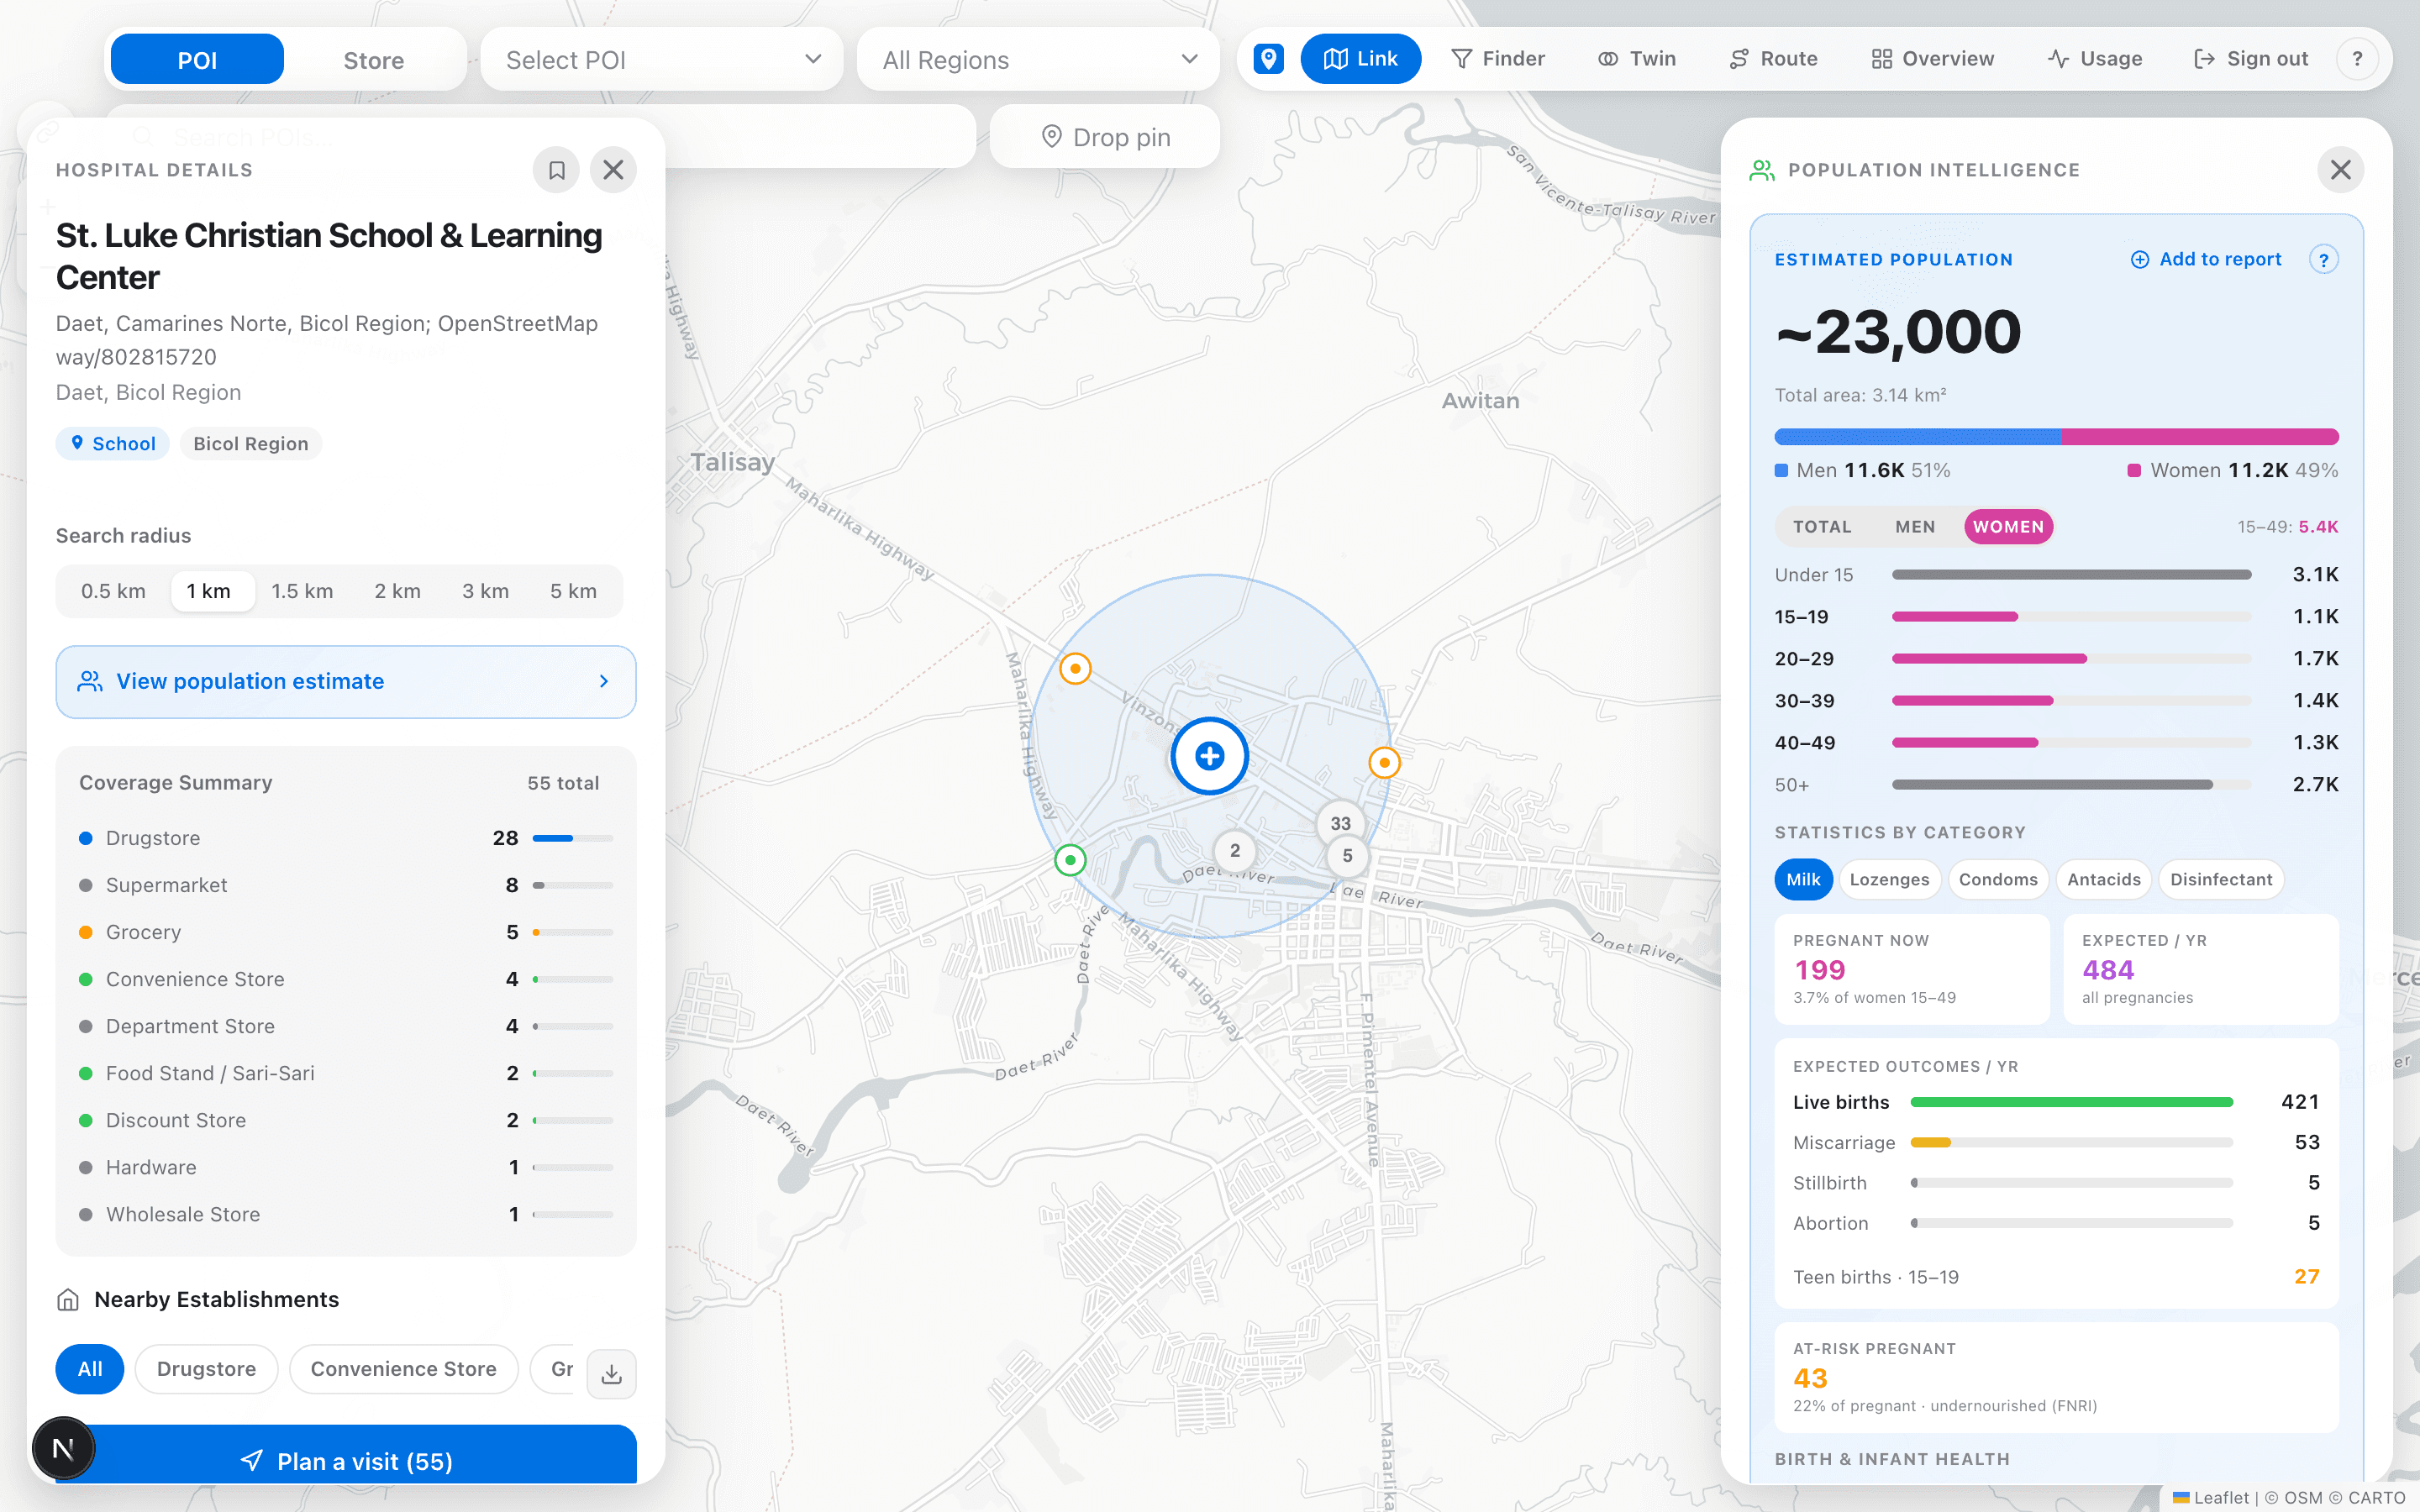
Task: Open the help question mark in toolbar
Action: (x=2357, y=59)
